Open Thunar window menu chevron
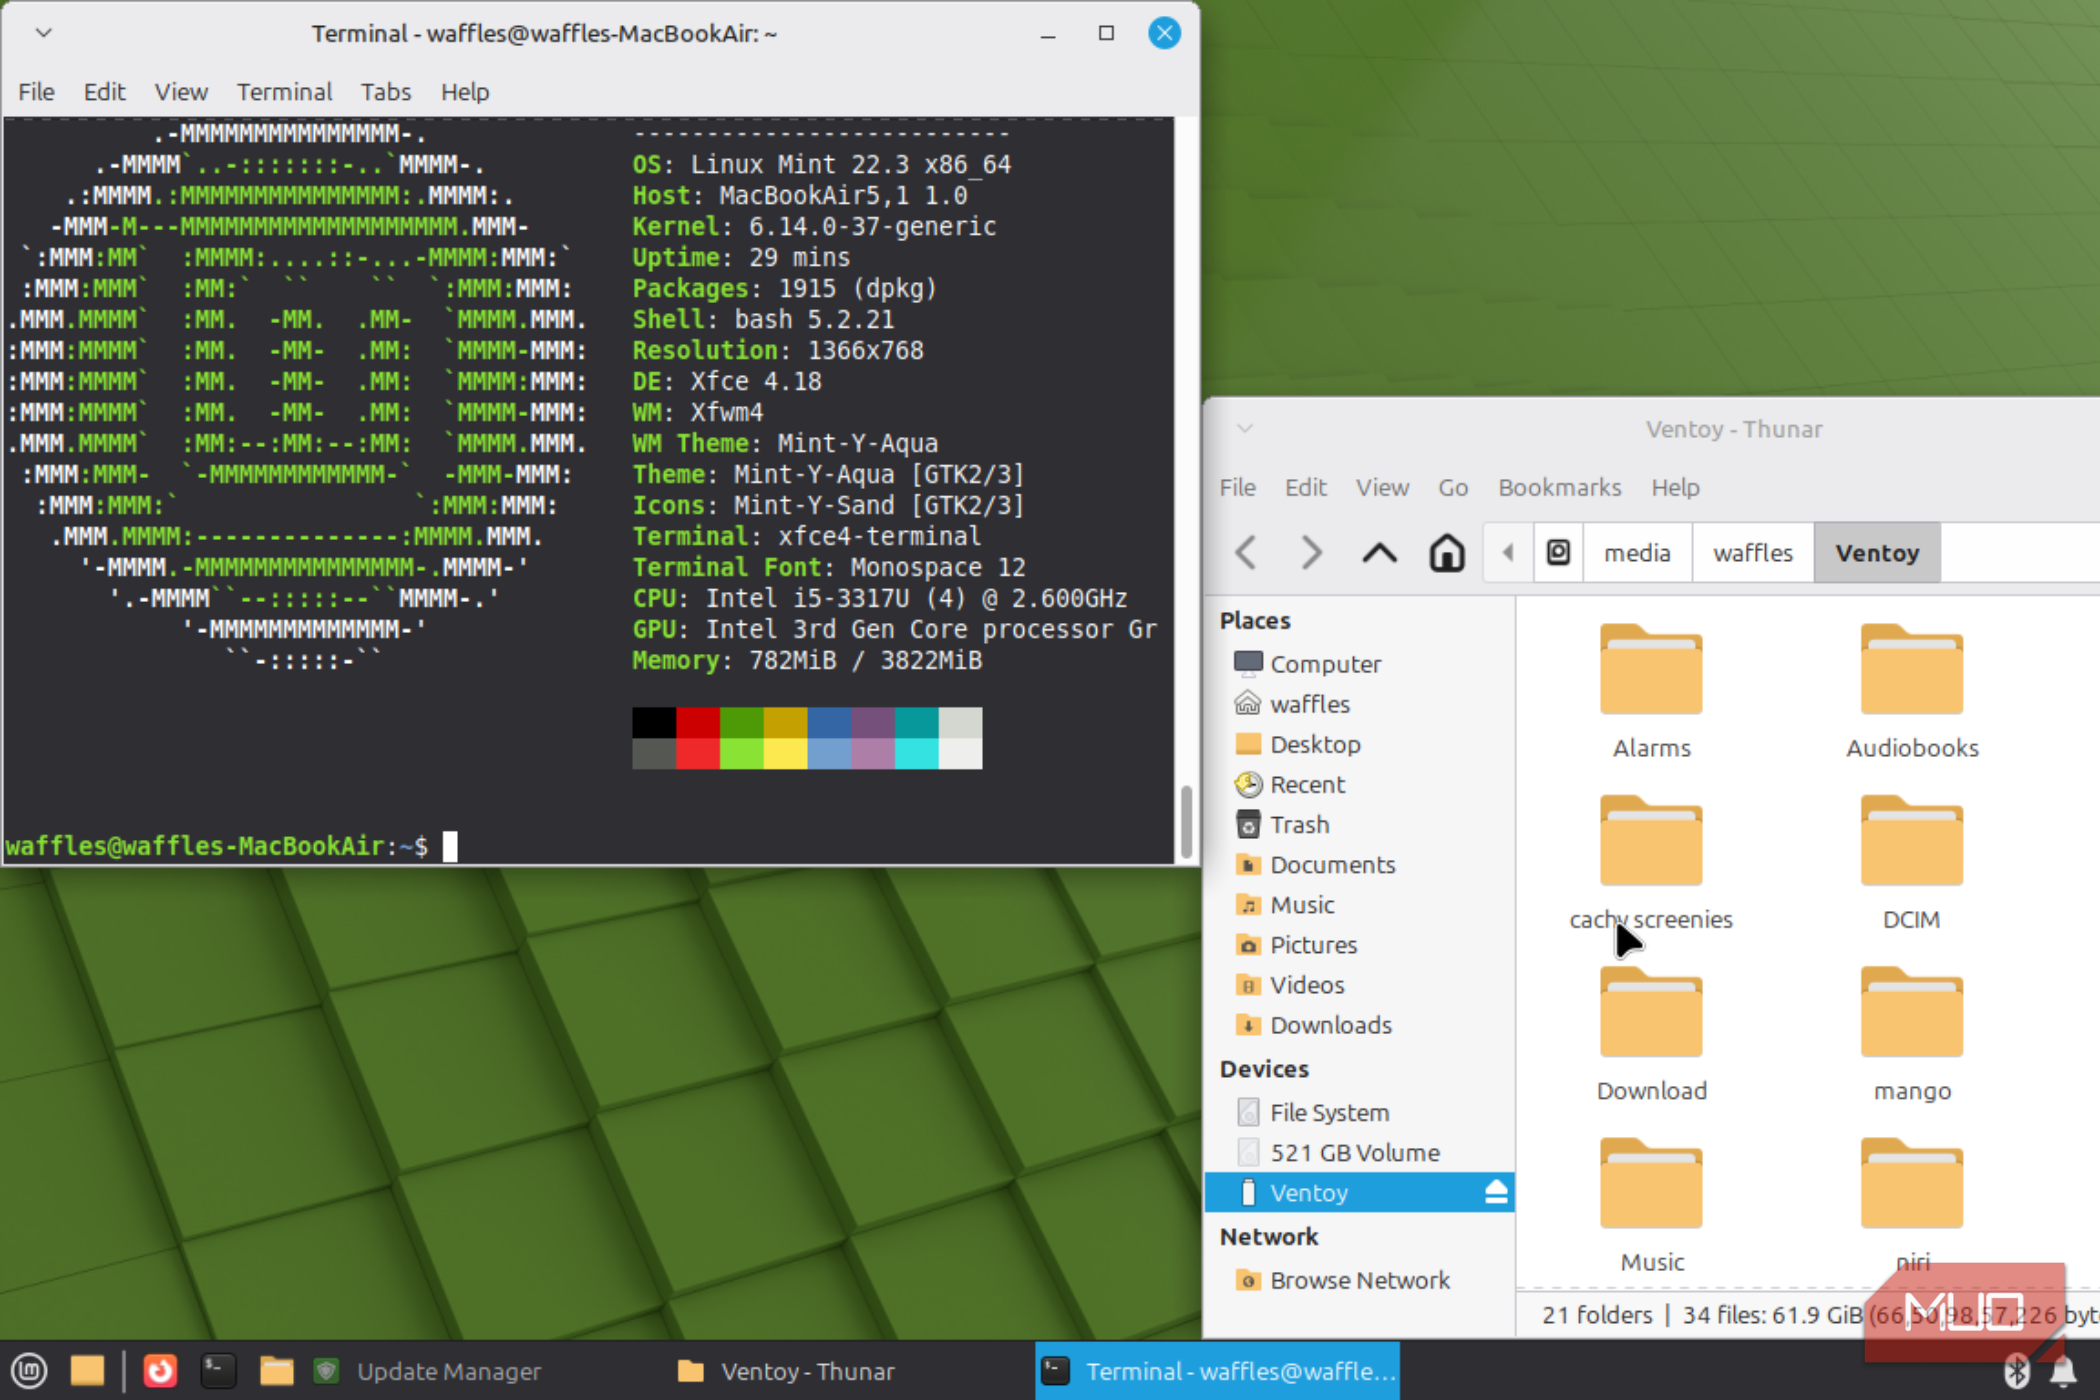Screen dimensions: 2100x1400 tap(1245, 429)
